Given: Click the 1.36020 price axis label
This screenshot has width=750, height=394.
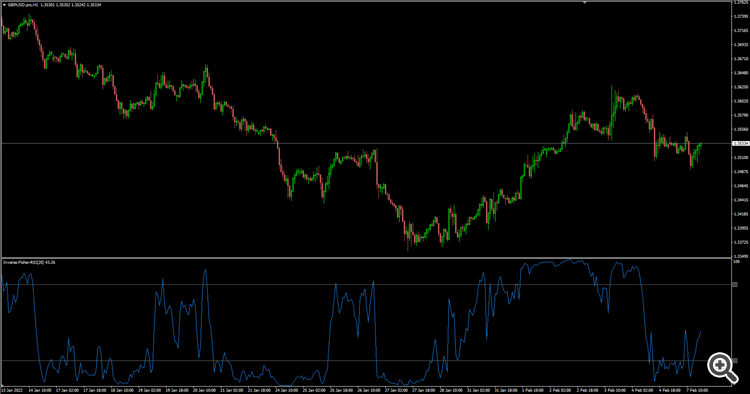Looking at the screenshot, I should [x=741, y=101].
